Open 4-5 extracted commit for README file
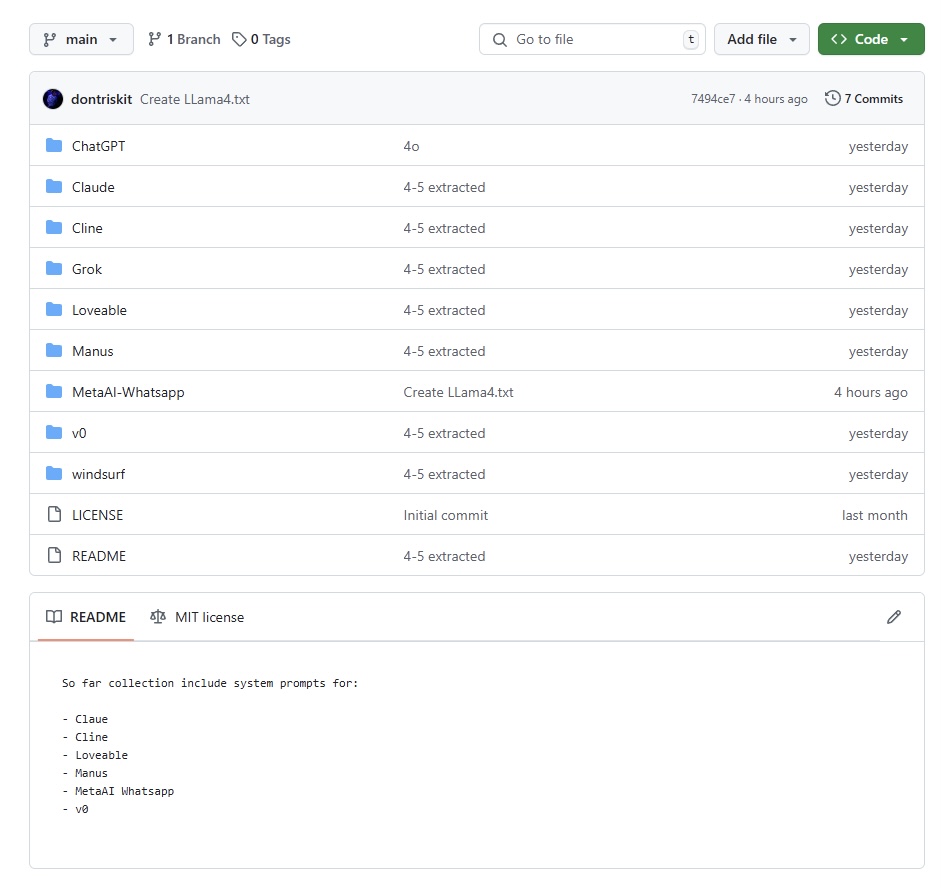 pyautogui.click(x=445, y=556)
